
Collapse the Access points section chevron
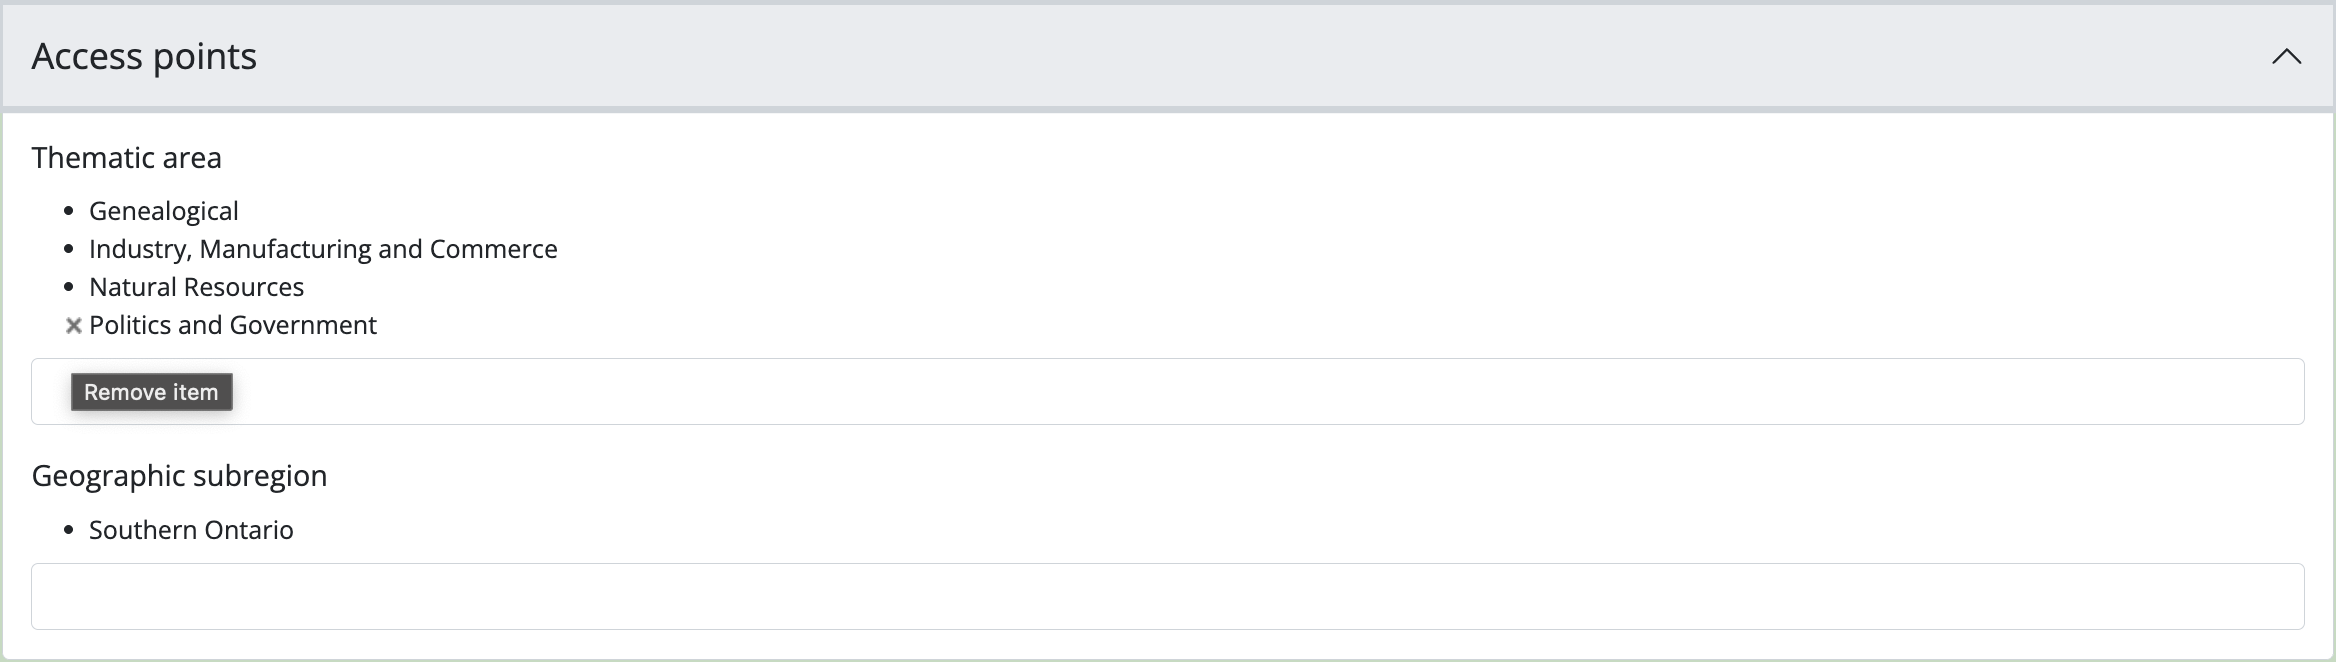coord(2286,57)
